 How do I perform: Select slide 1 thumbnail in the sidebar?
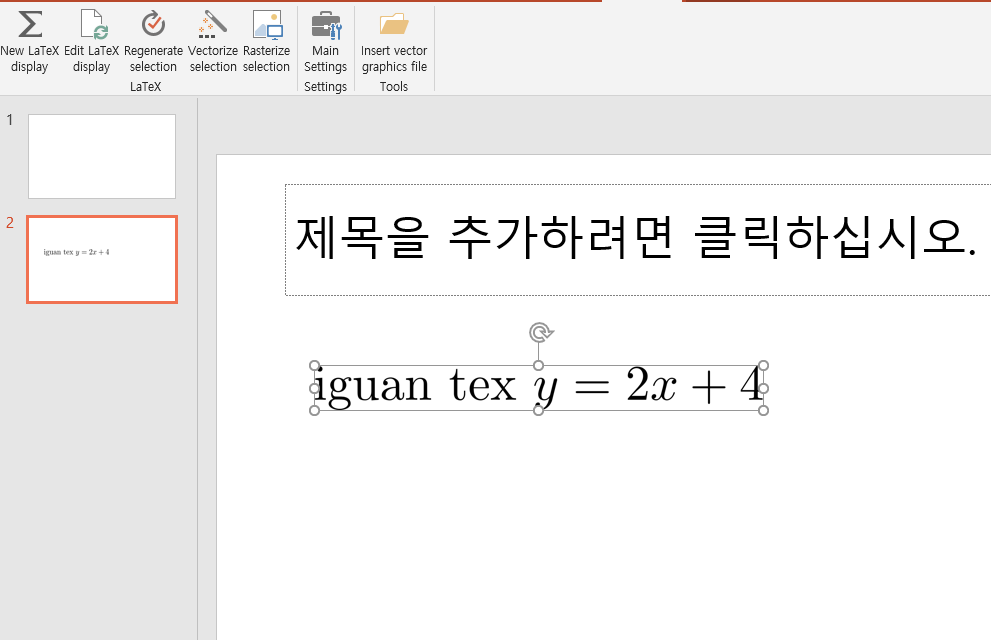[101, 156]
